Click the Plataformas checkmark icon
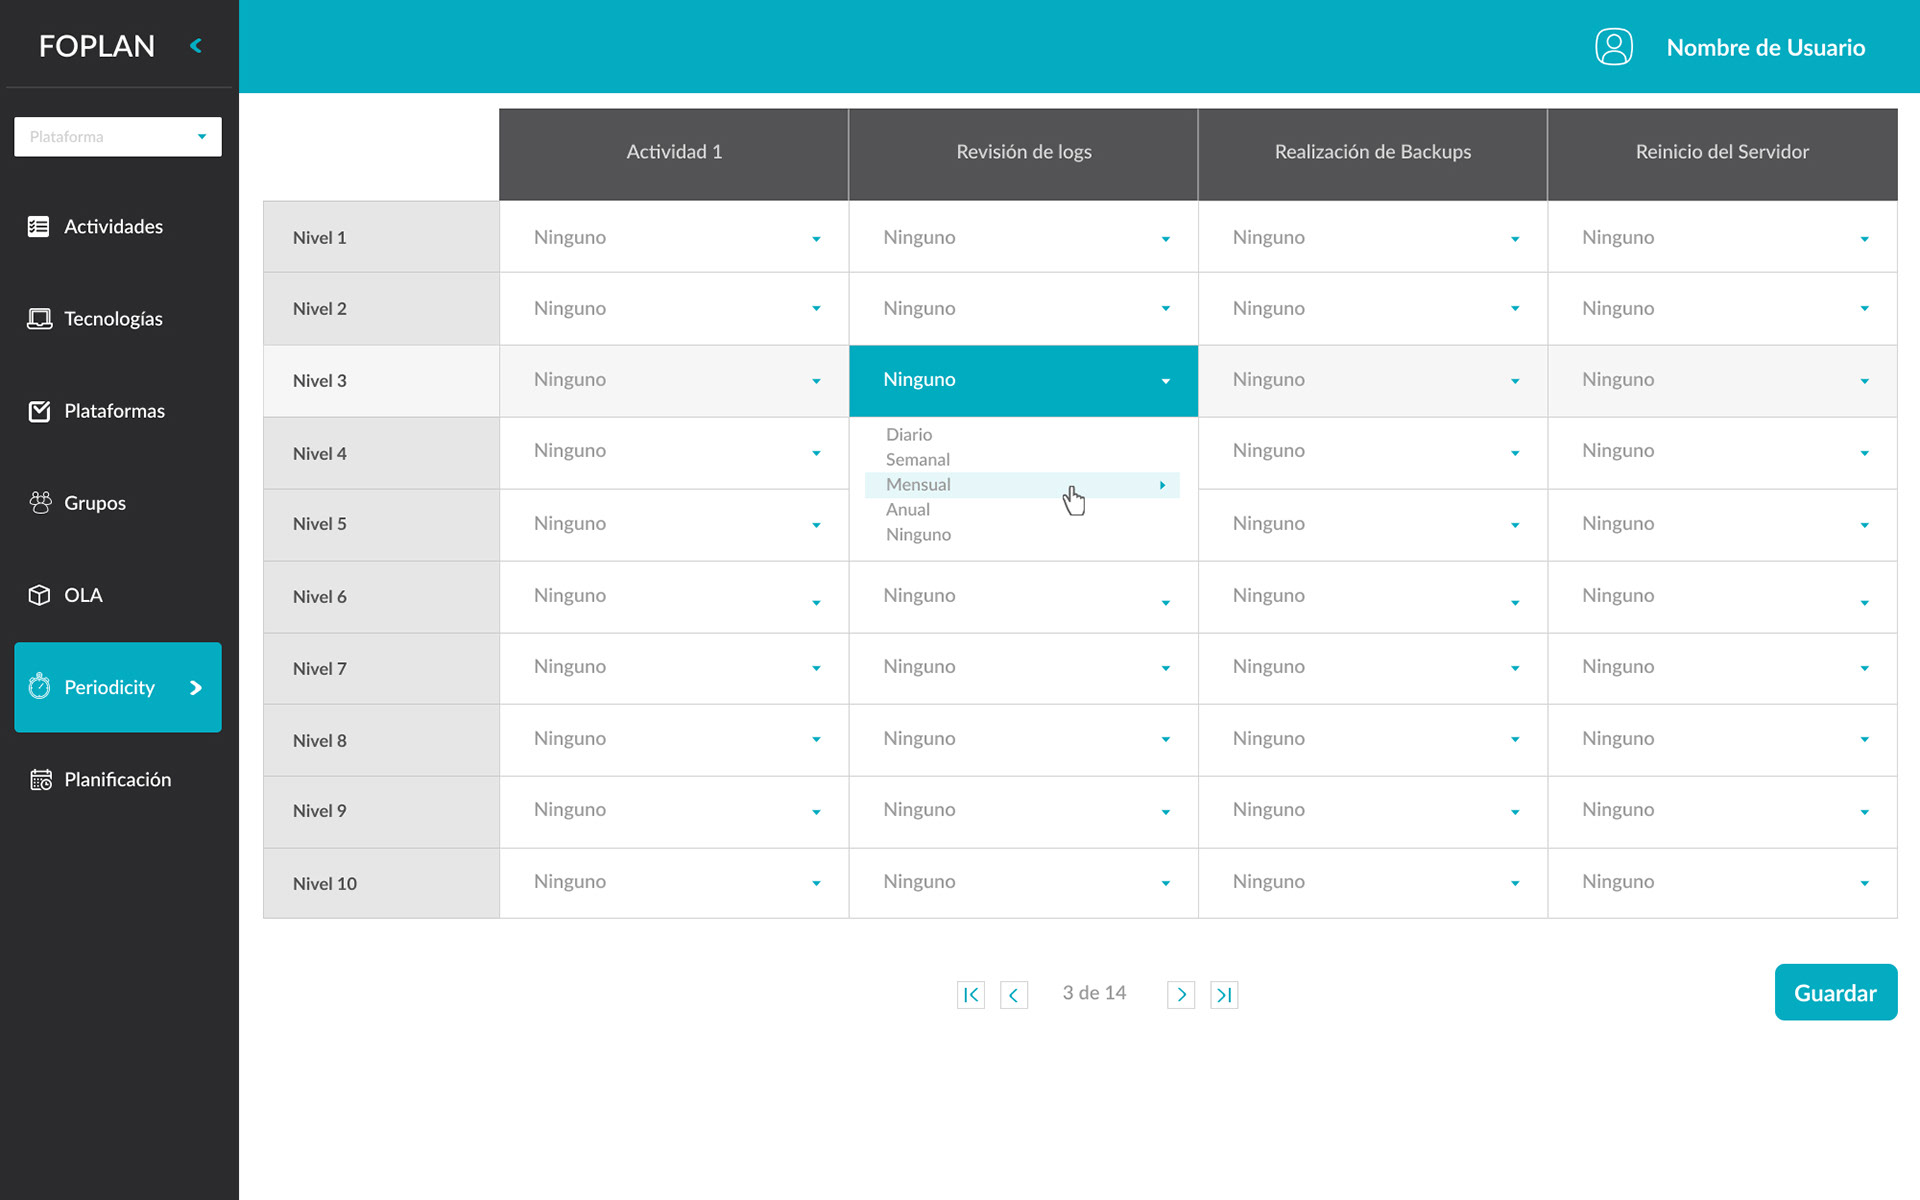 point(39,411)
